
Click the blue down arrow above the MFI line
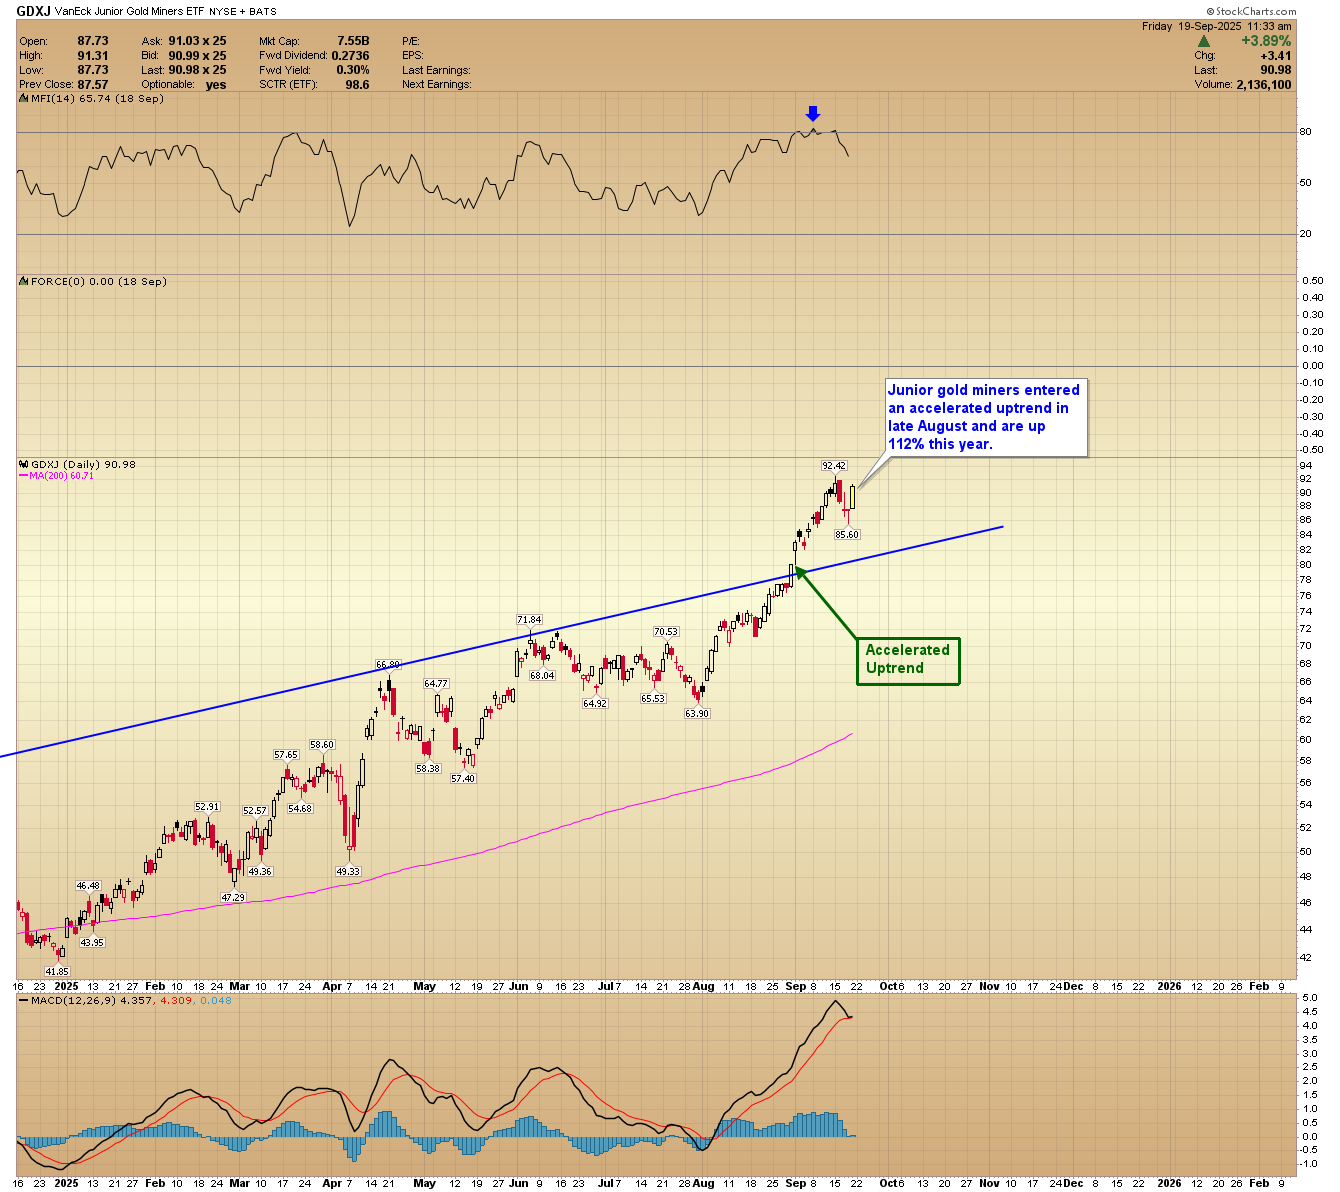814,114
